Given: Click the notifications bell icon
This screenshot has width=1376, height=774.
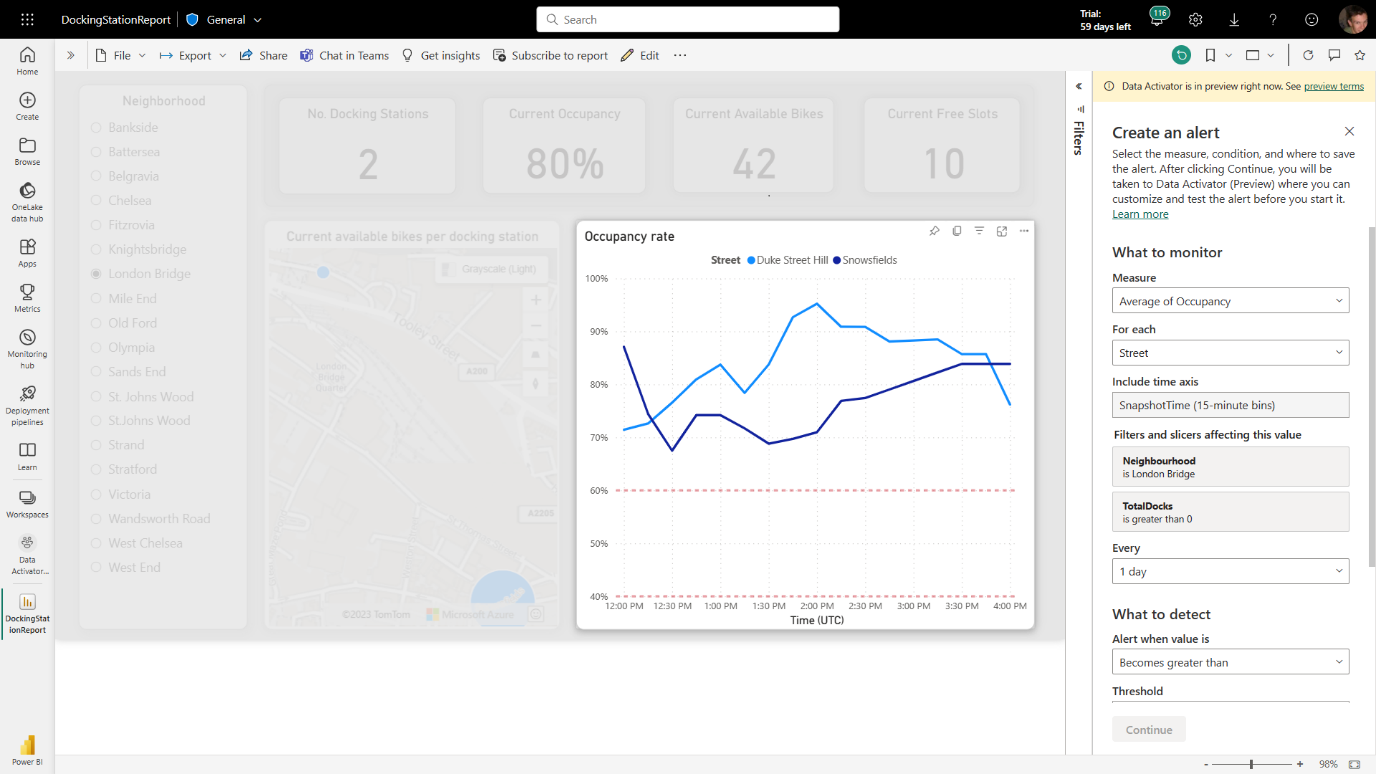Looking at the screenshot, I should tap(1157, 20).
